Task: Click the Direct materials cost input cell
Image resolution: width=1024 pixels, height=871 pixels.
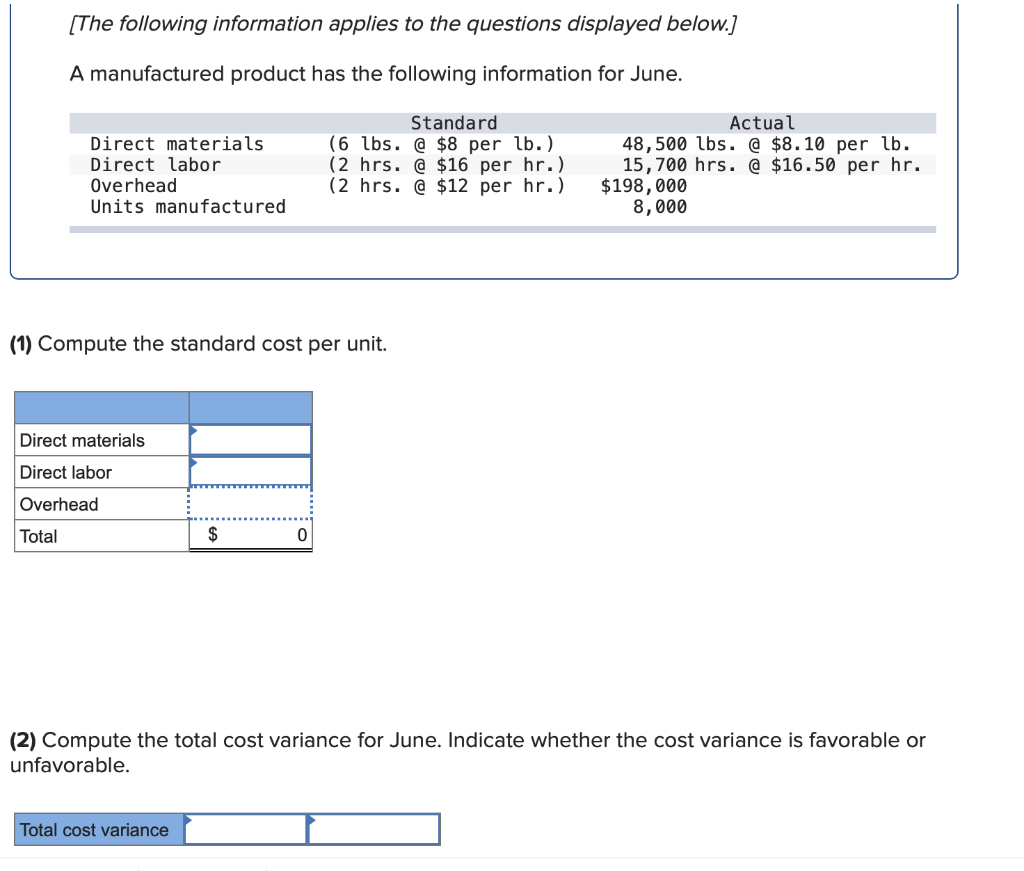Action: (251, 440)
